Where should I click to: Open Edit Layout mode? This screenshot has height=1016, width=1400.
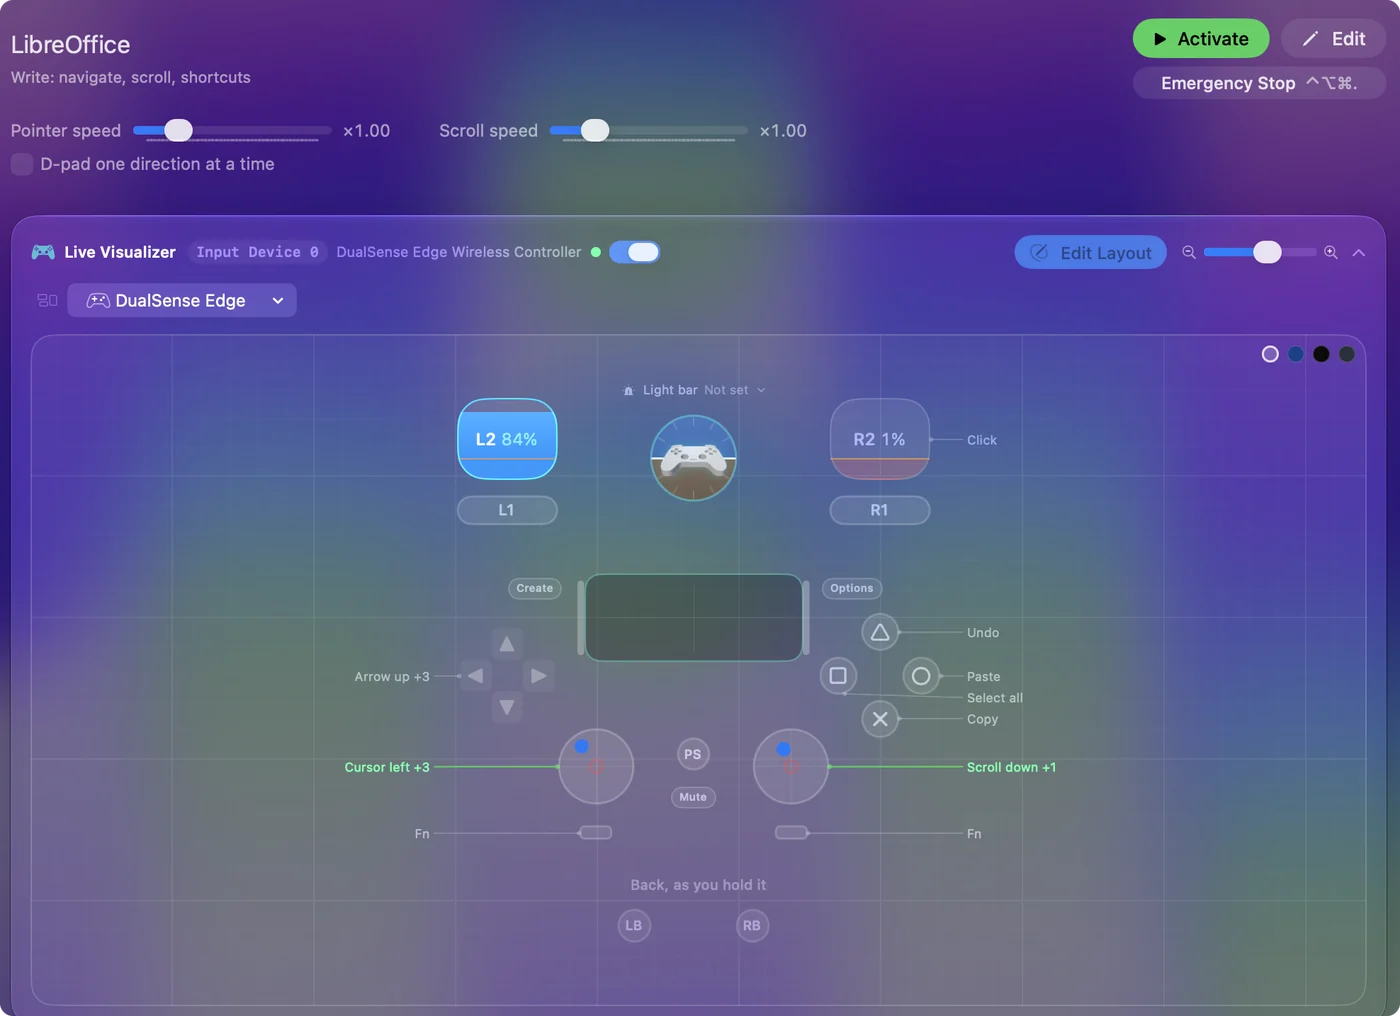click(x=1091, y=252)
